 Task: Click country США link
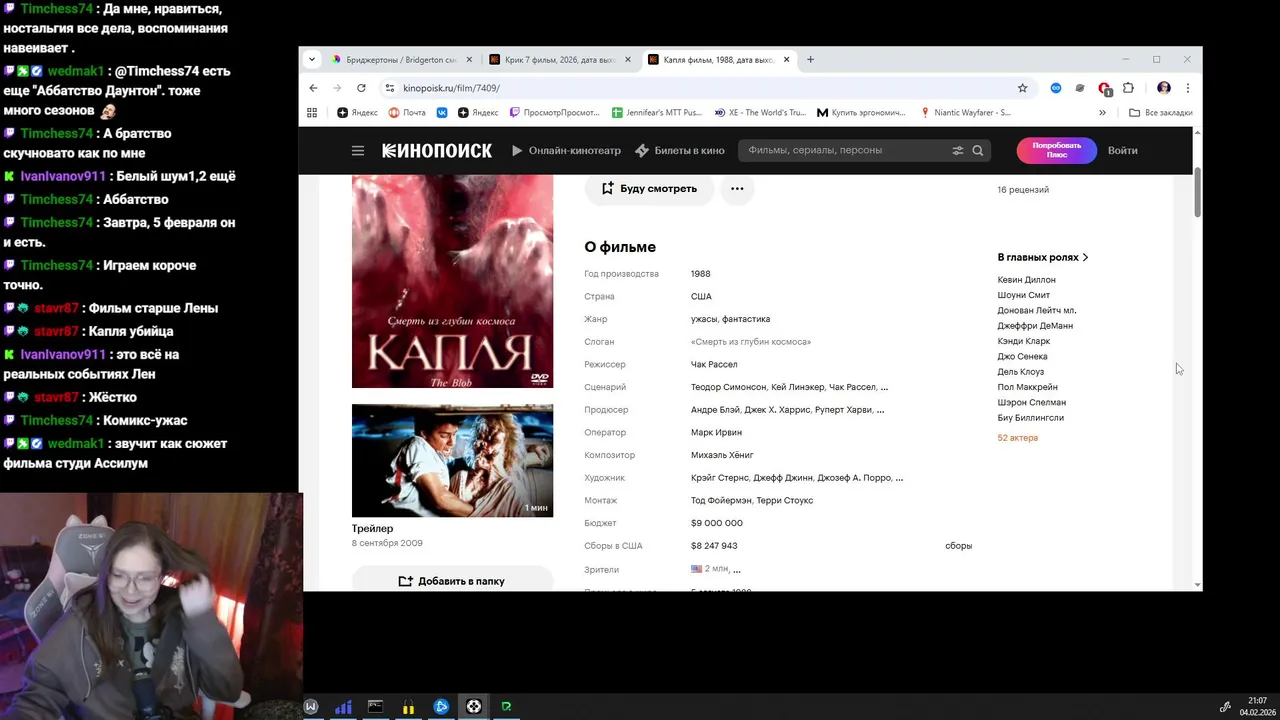[701, 296]
